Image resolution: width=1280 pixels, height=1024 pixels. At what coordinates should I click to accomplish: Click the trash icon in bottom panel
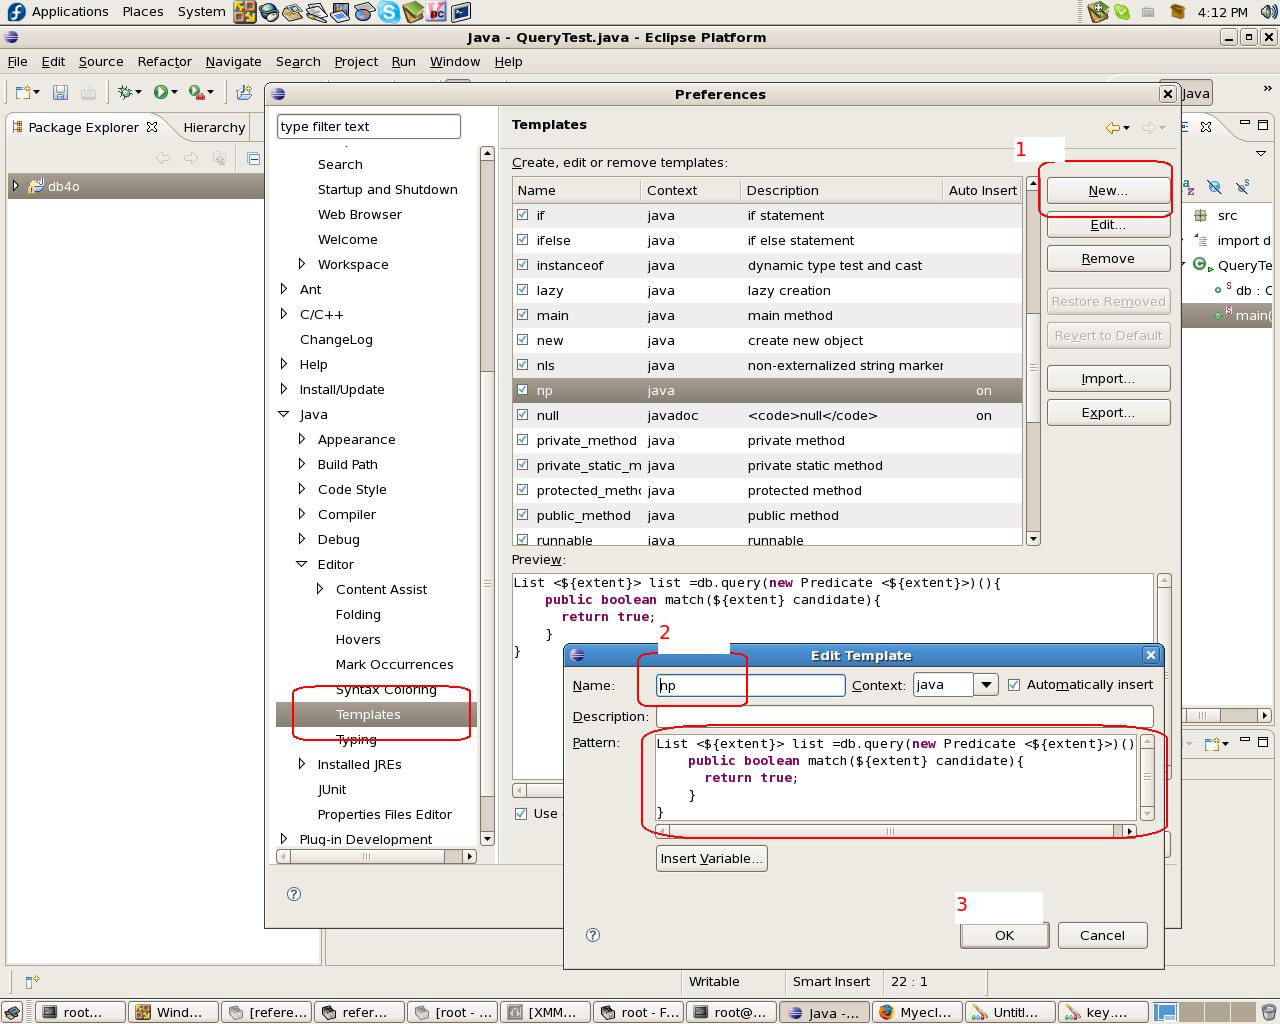tap(1267, 1012)
